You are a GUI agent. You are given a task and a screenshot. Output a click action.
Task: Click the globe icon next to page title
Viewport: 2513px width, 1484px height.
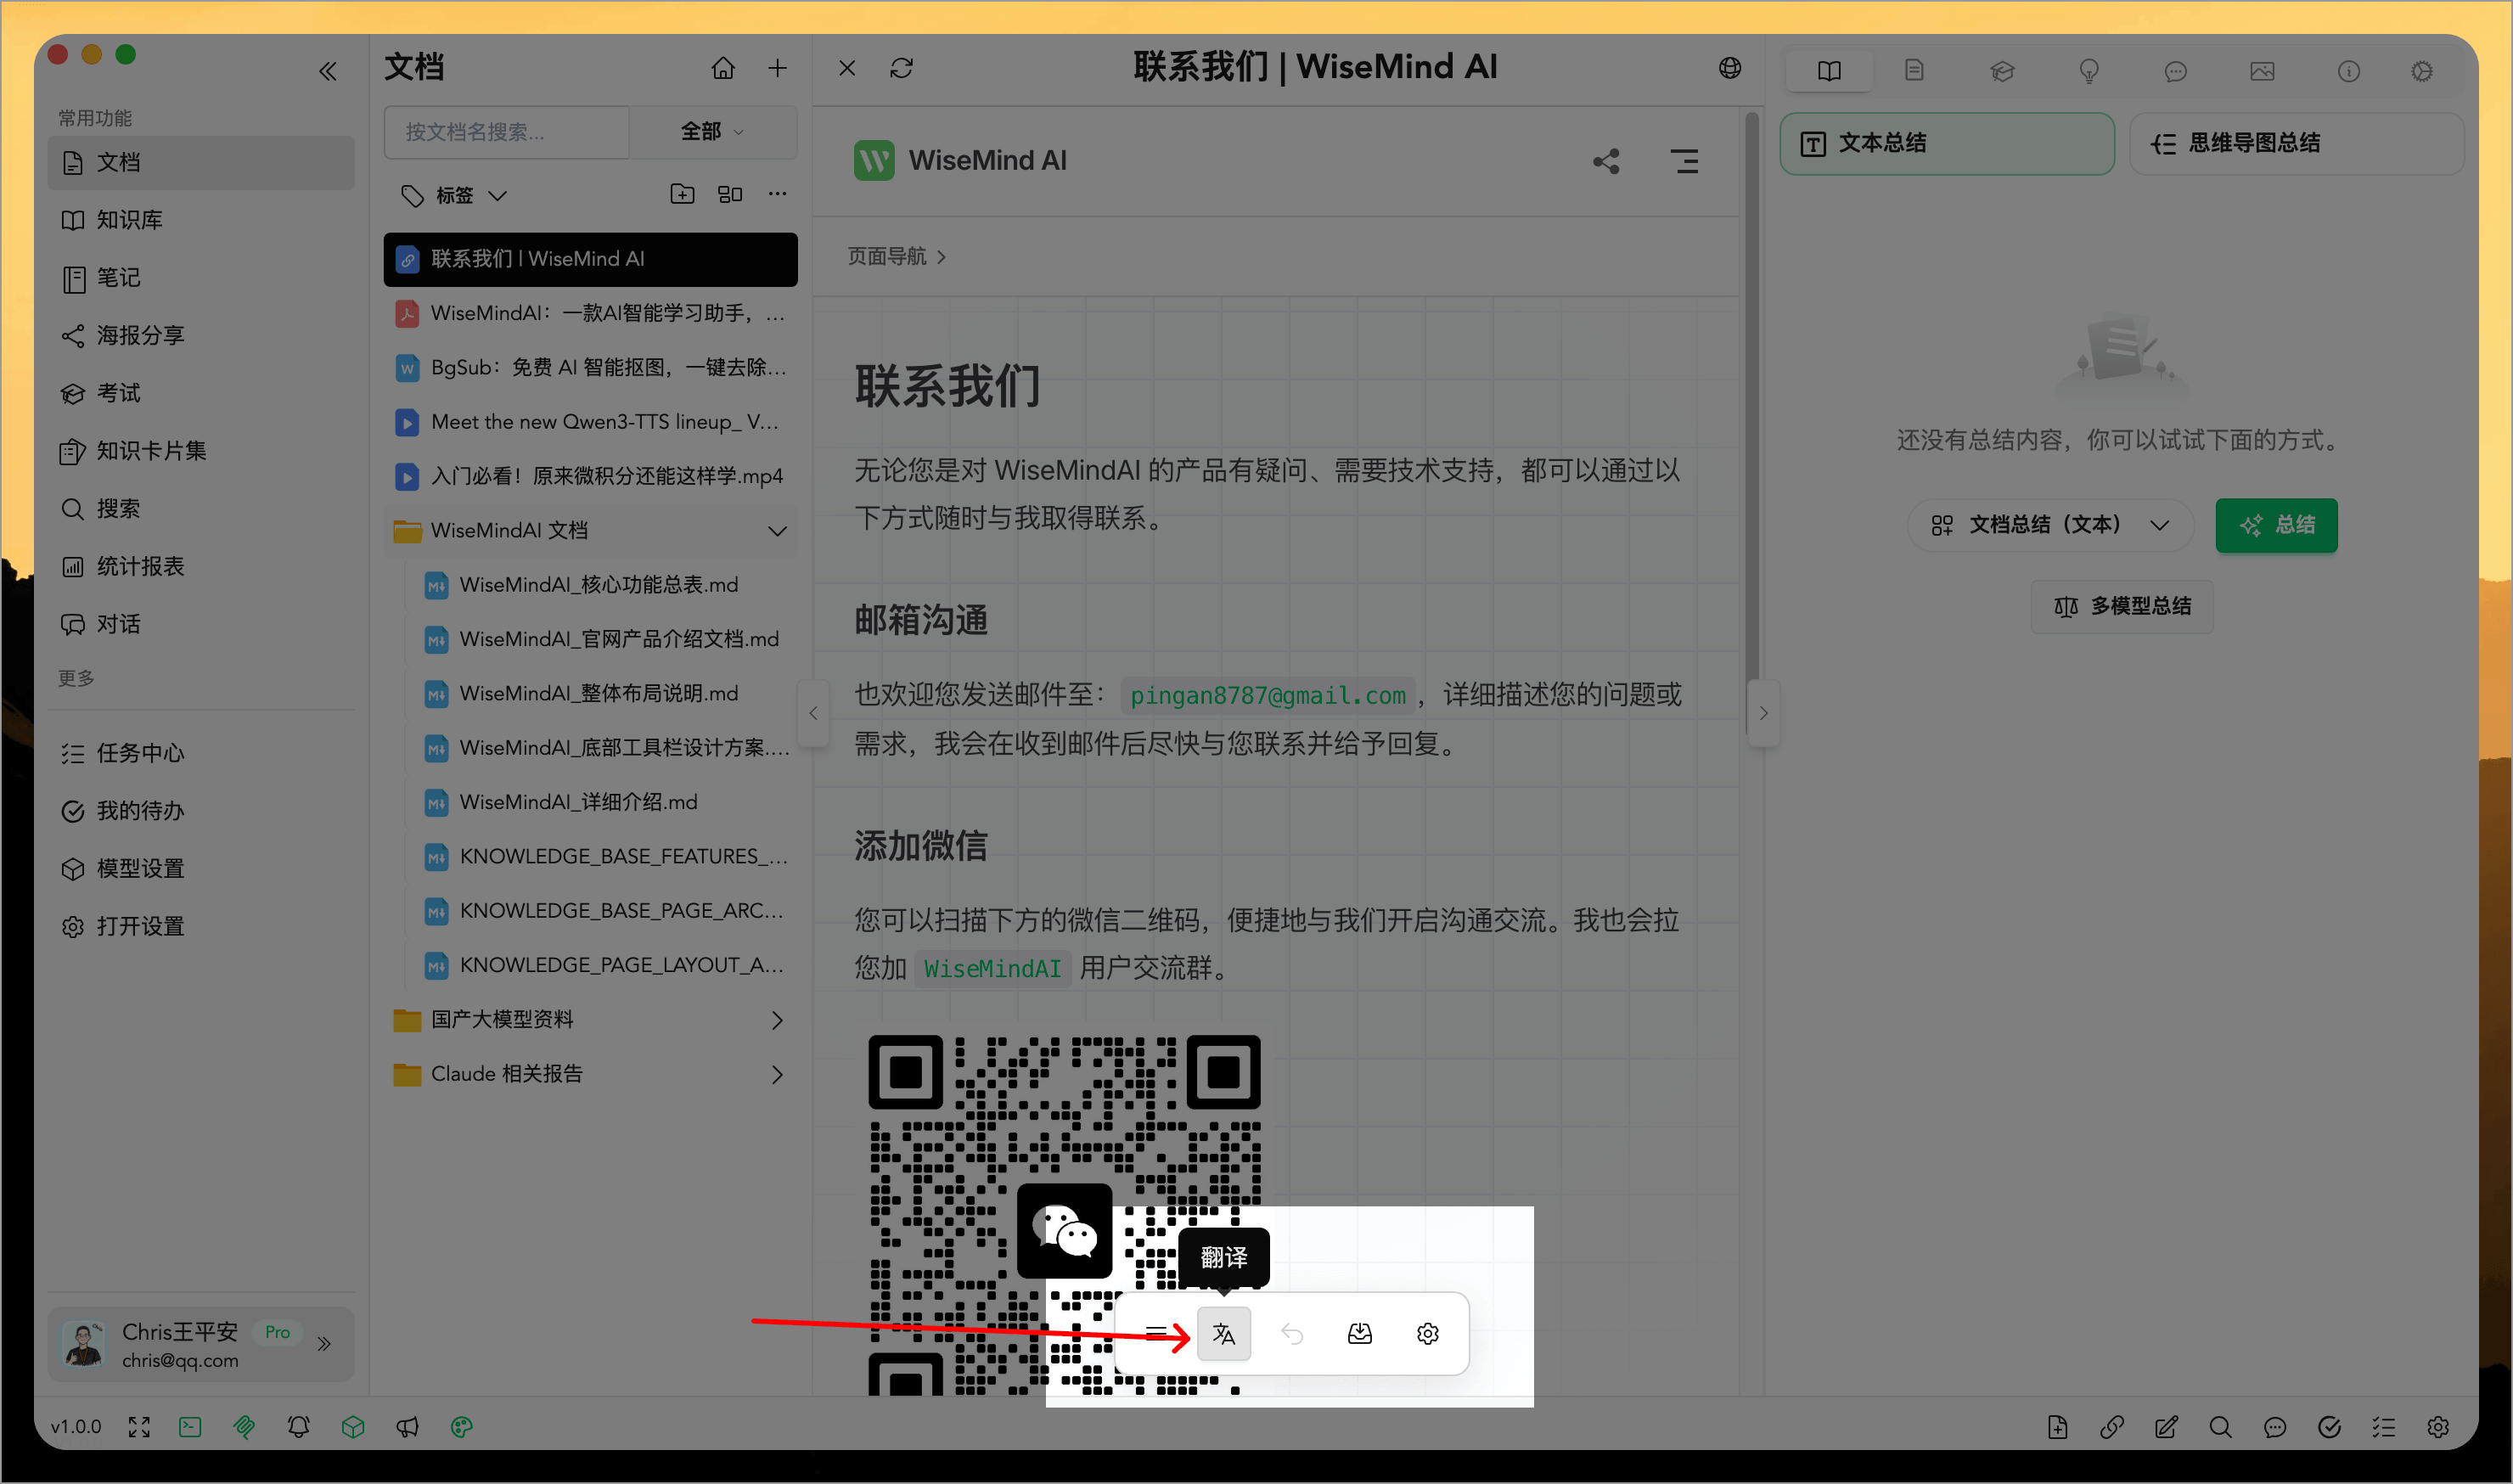(1730, 67)
